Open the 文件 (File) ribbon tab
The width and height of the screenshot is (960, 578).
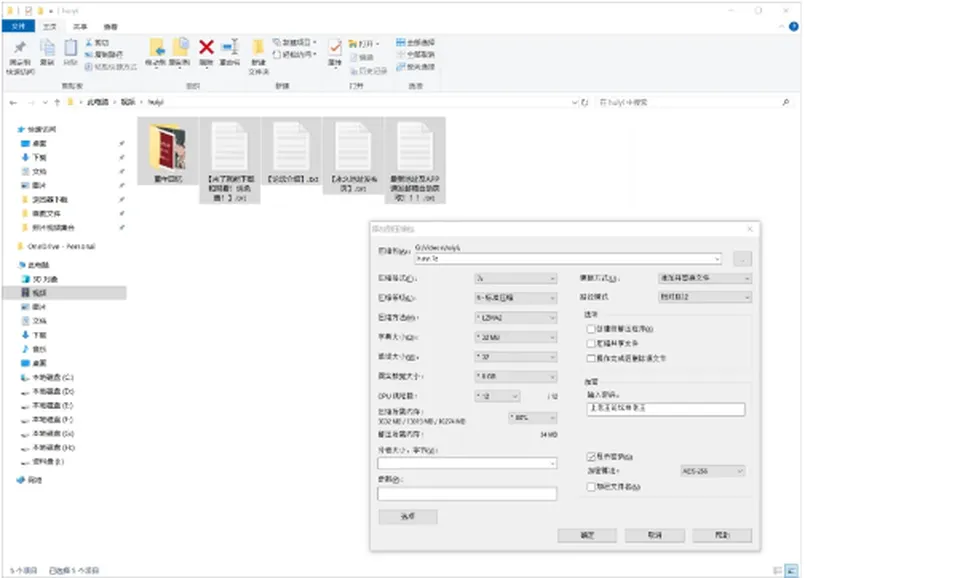tap(18, 26)
